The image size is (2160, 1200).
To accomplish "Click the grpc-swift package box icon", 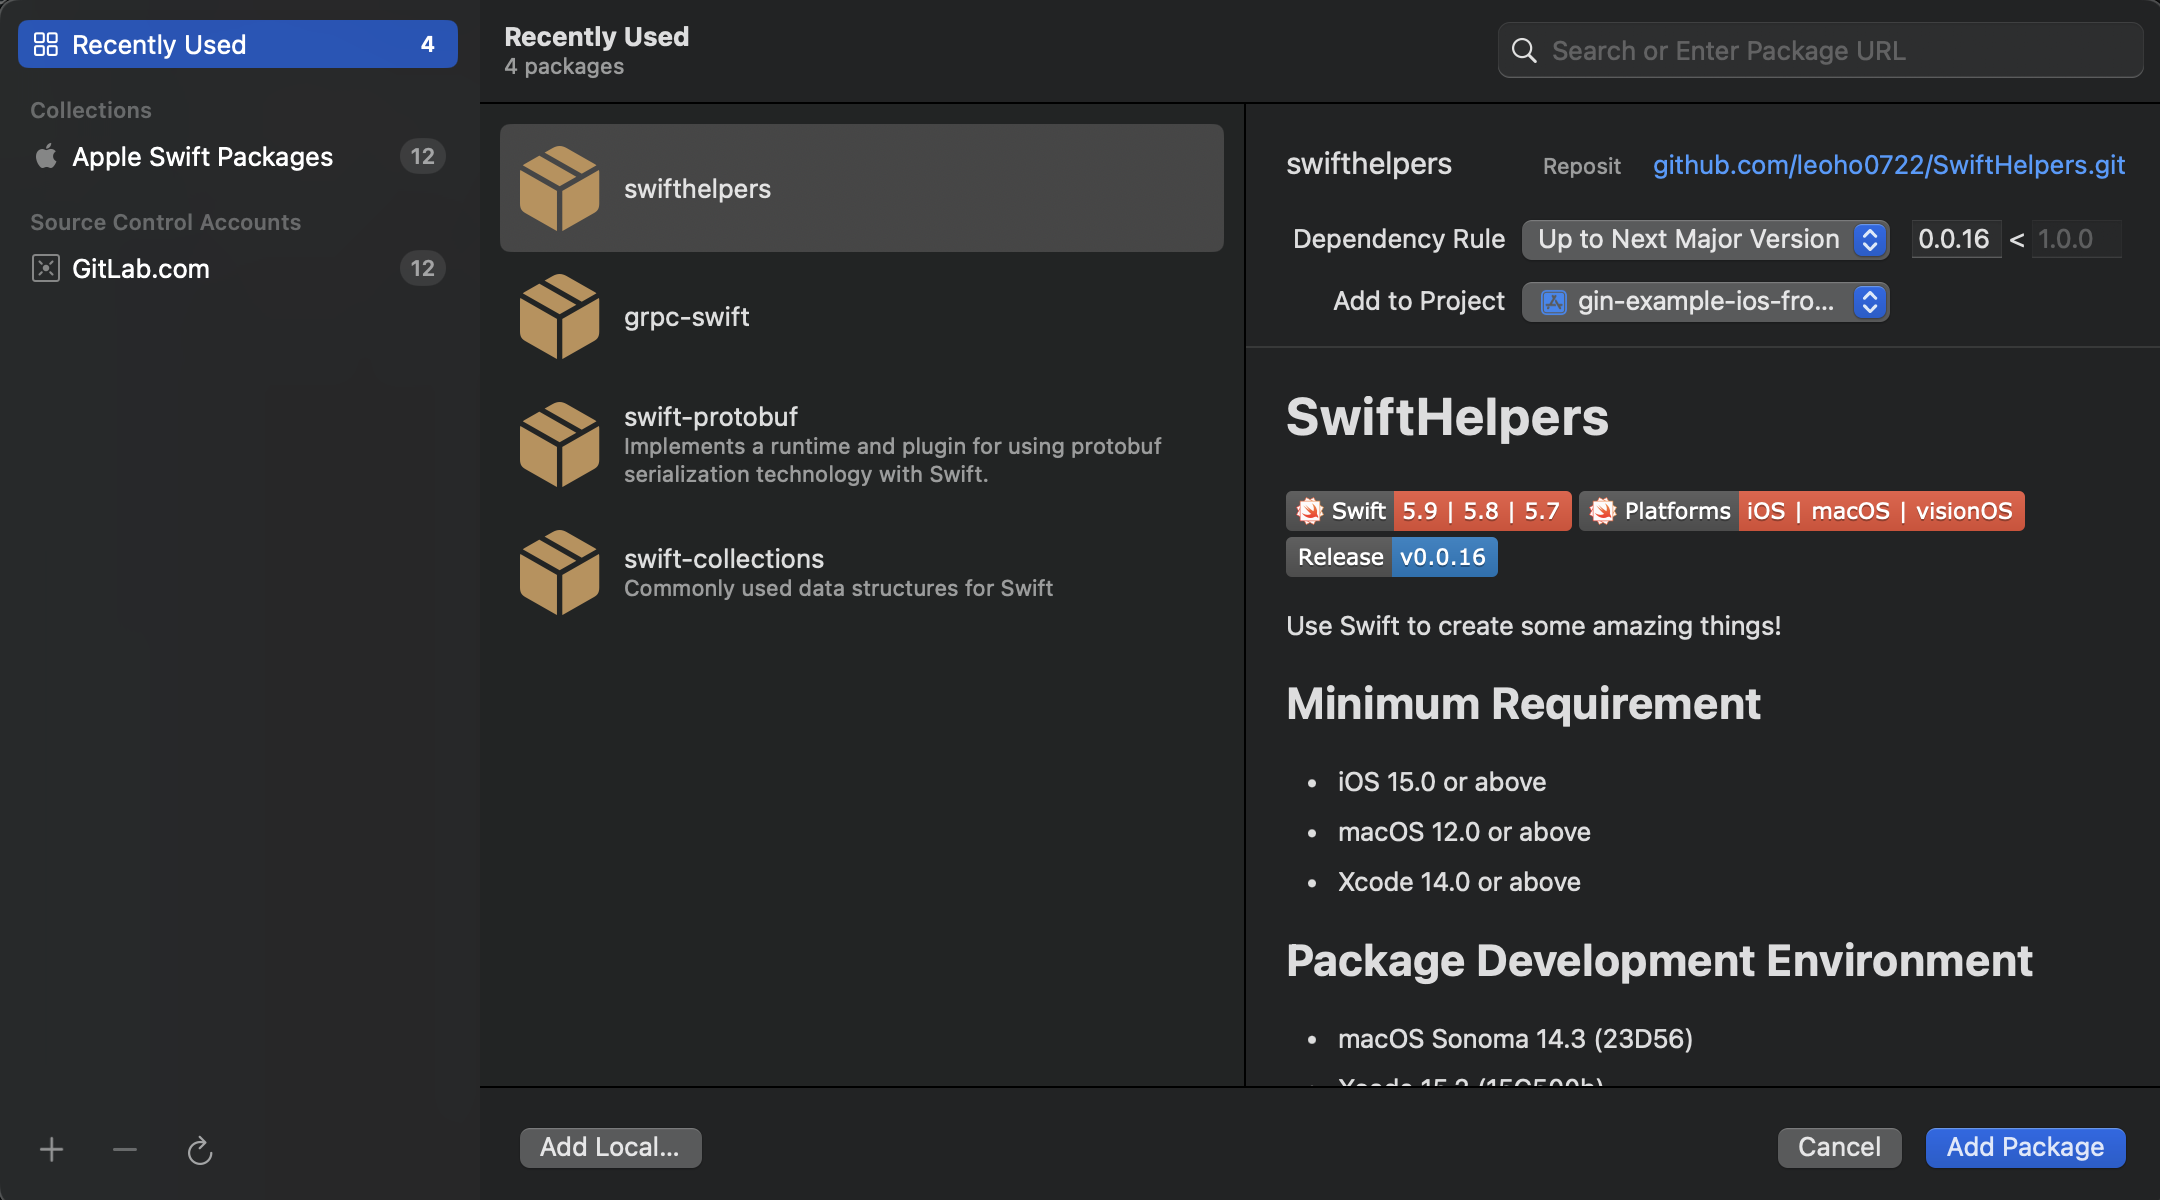I will (559, 317).
